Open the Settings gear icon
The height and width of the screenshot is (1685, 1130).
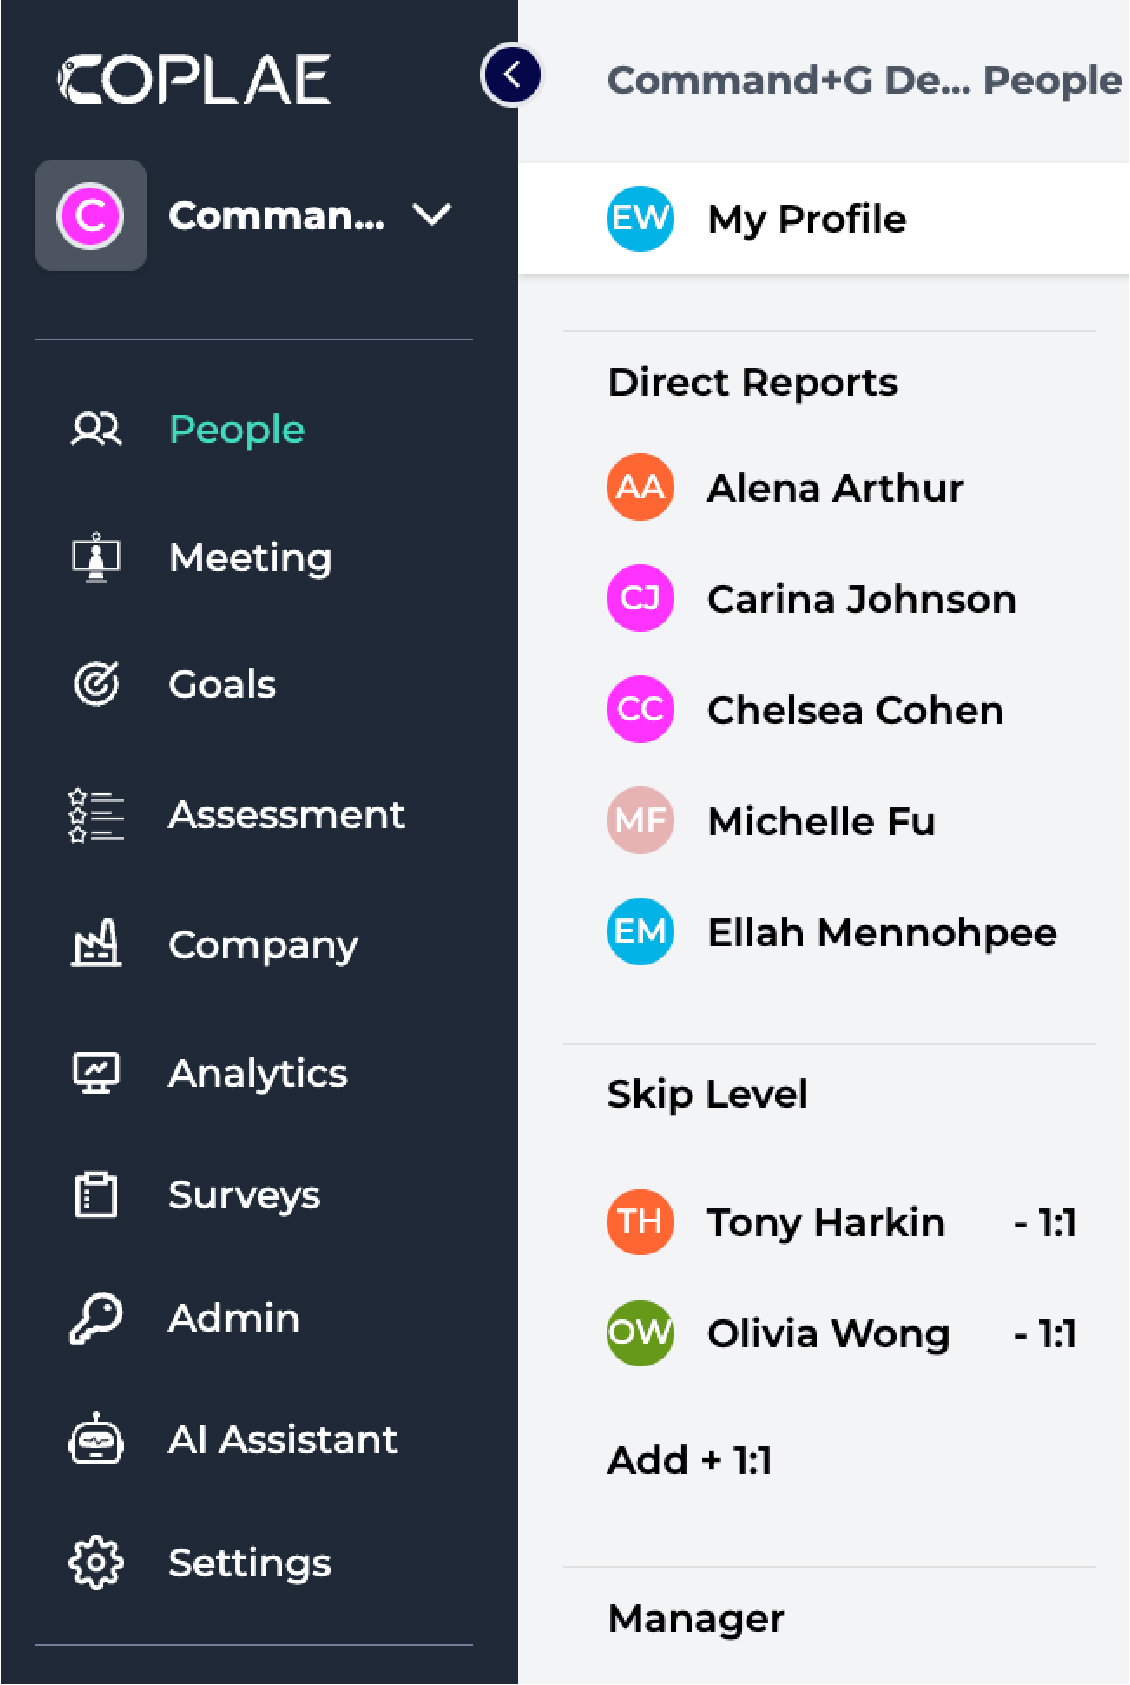pyautogui.click(x=96, y=1563)
